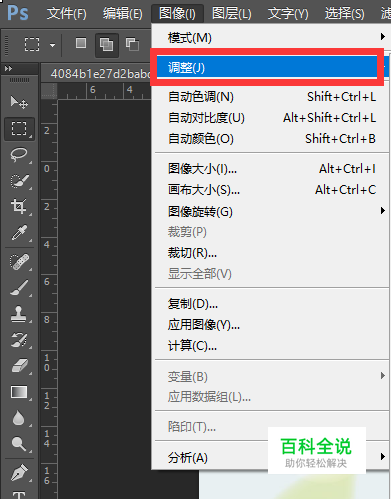
Task: Open 图层(L) menu
Action: point(232,14)
